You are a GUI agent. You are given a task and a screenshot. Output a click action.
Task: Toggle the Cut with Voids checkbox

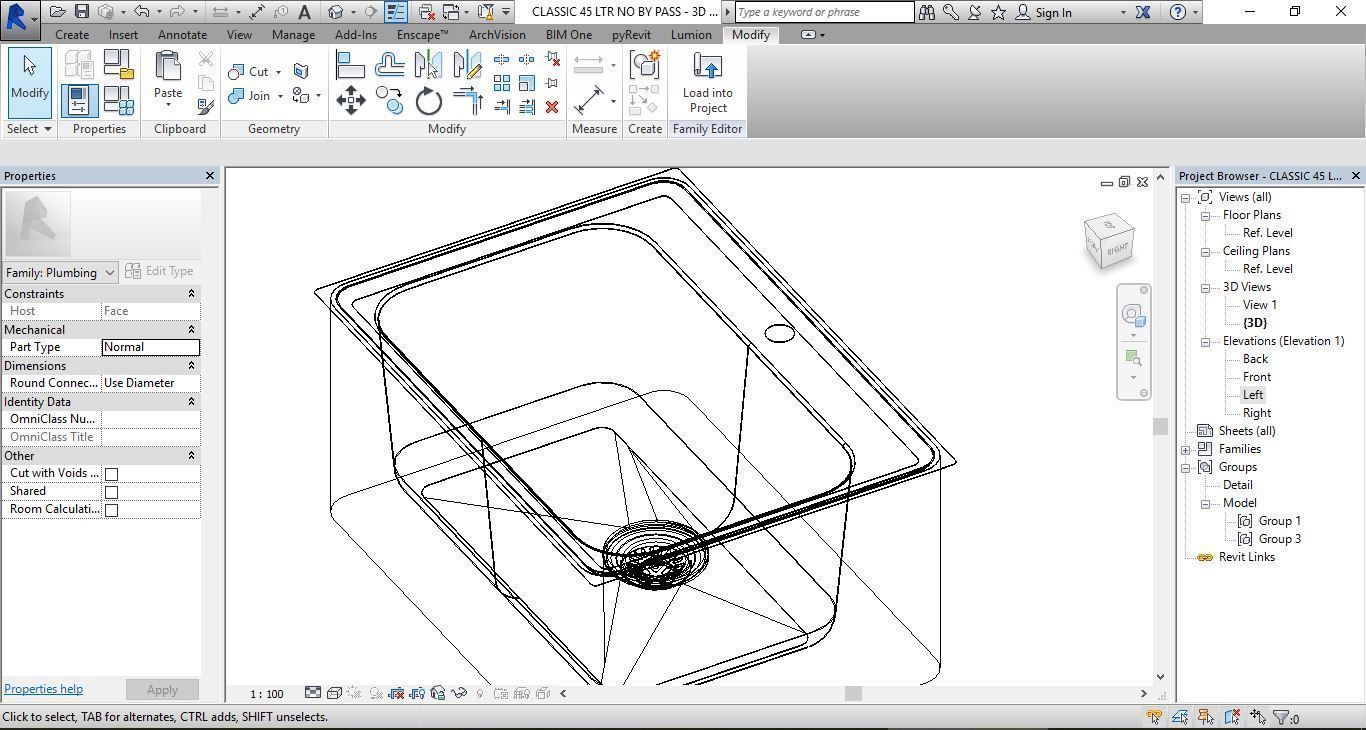coord(111,474)
